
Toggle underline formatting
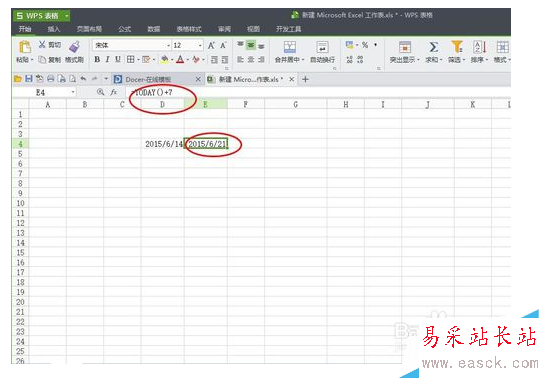(118, 59)
